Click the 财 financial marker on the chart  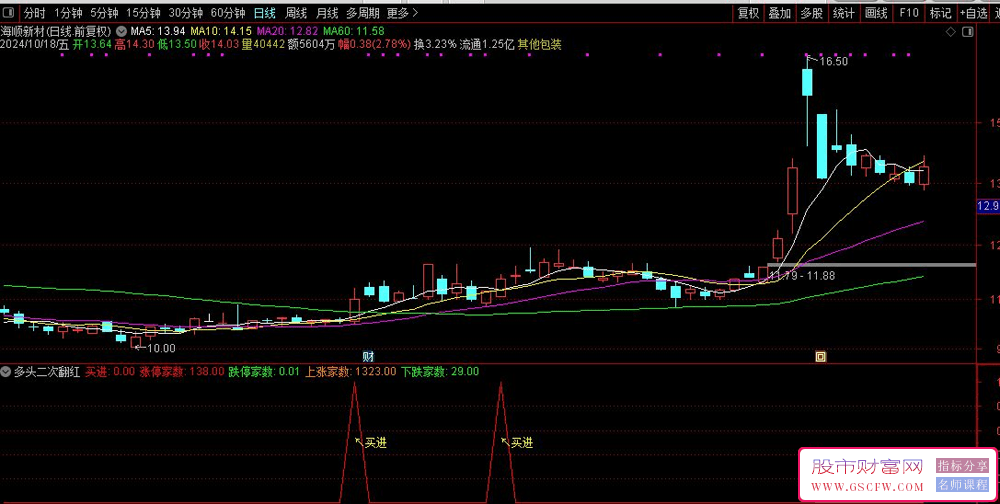pyautogui.click(x=368, y=357)
